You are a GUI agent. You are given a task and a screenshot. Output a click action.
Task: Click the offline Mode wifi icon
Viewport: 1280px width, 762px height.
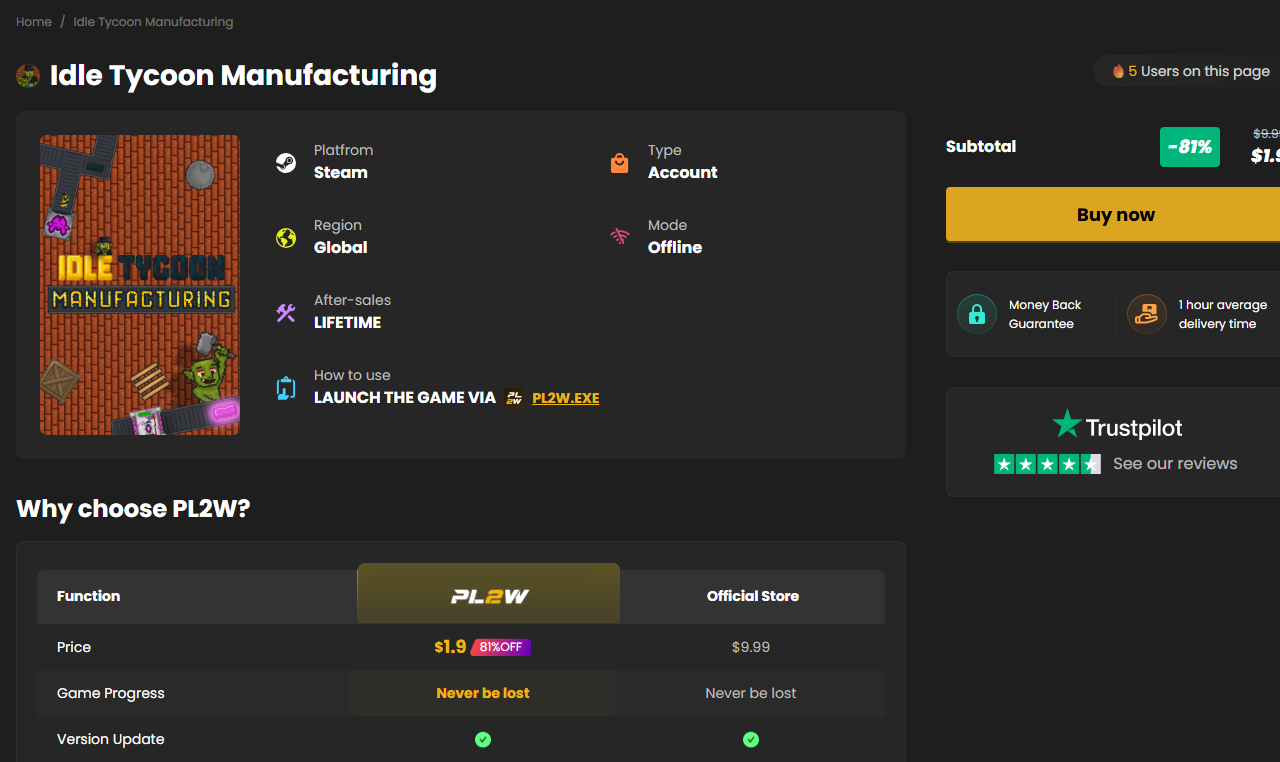(x=620, y=237)
